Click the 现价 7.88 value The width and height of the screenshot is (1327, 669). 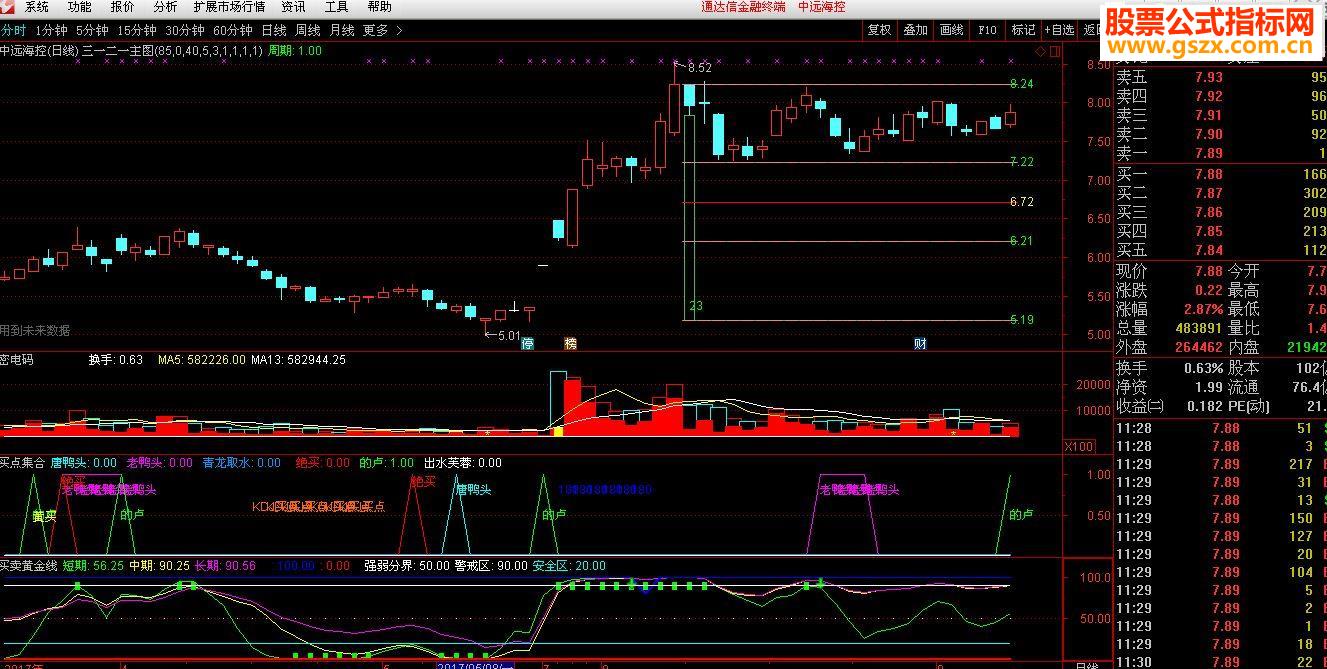(x=1209, y=271)
